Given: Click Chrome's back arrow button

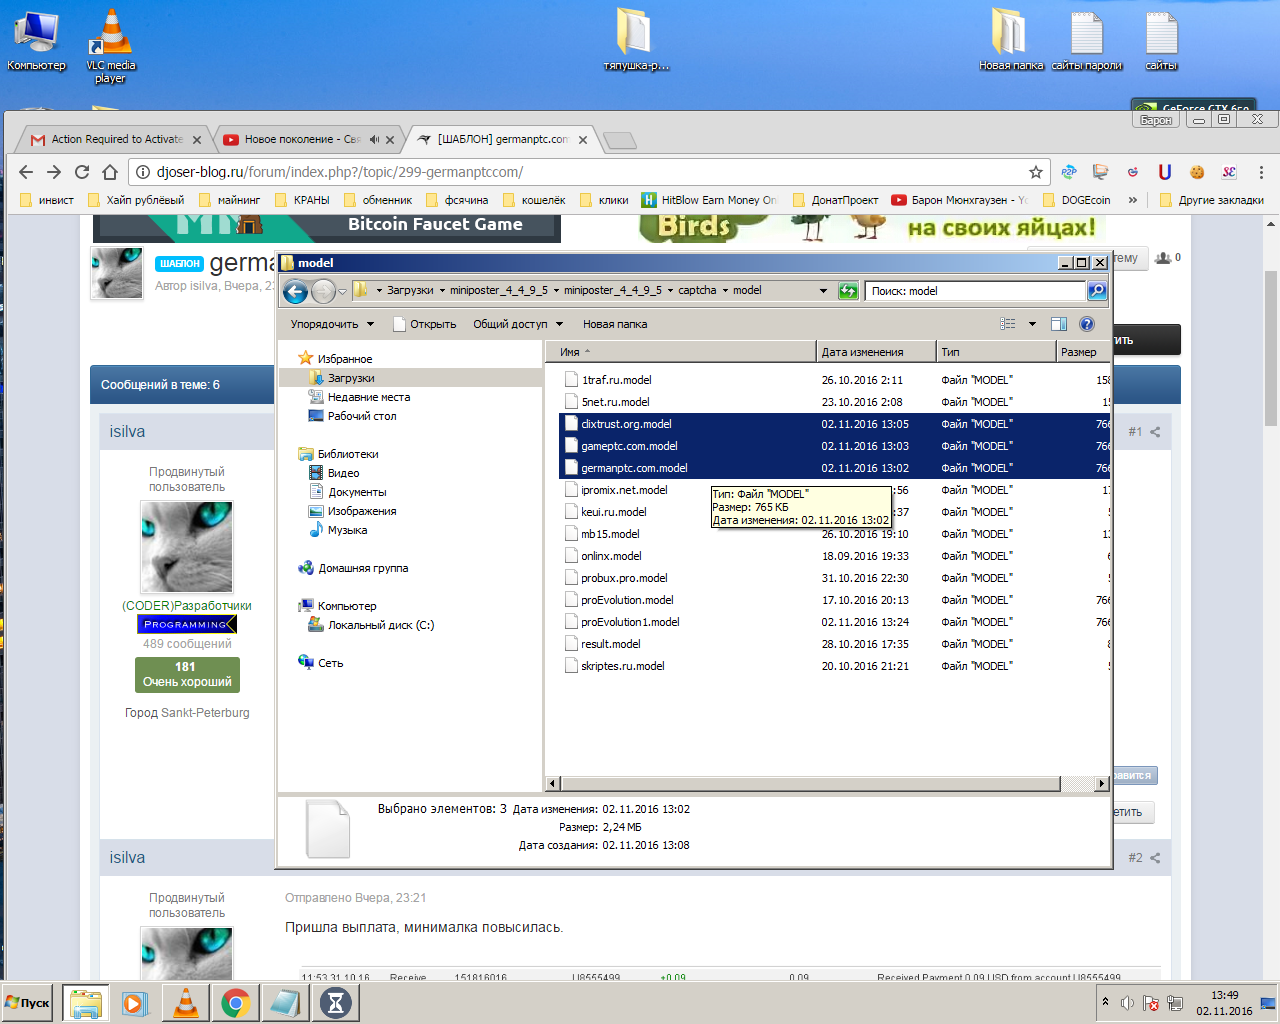Looking at the screenshot, I should click(x=26, y=172).
